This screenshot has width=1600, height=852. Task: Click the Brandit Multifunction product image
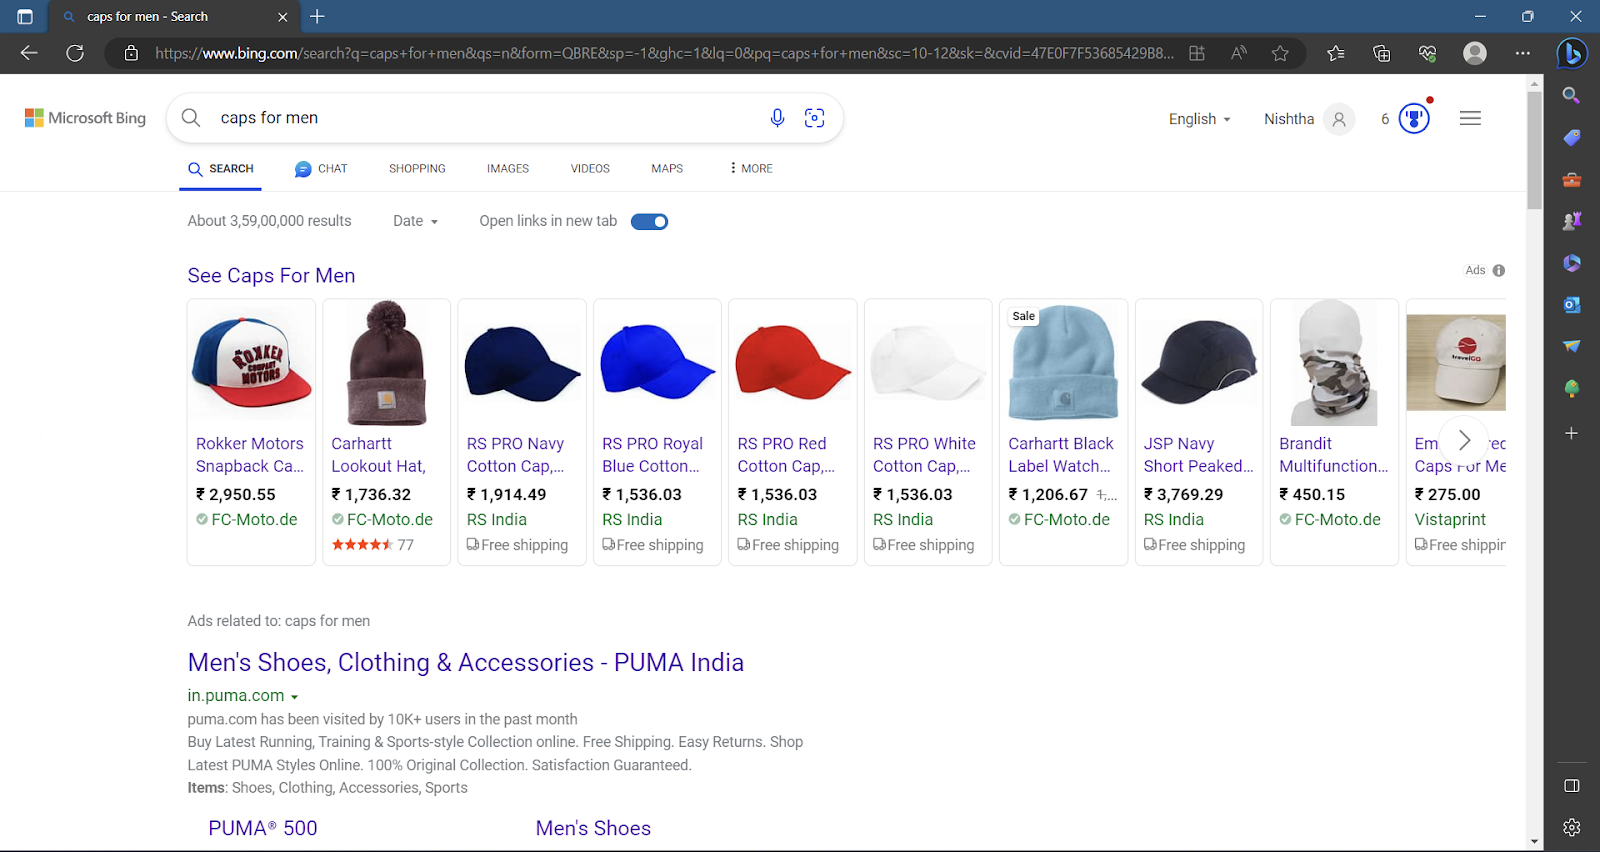coord(1334,362)
